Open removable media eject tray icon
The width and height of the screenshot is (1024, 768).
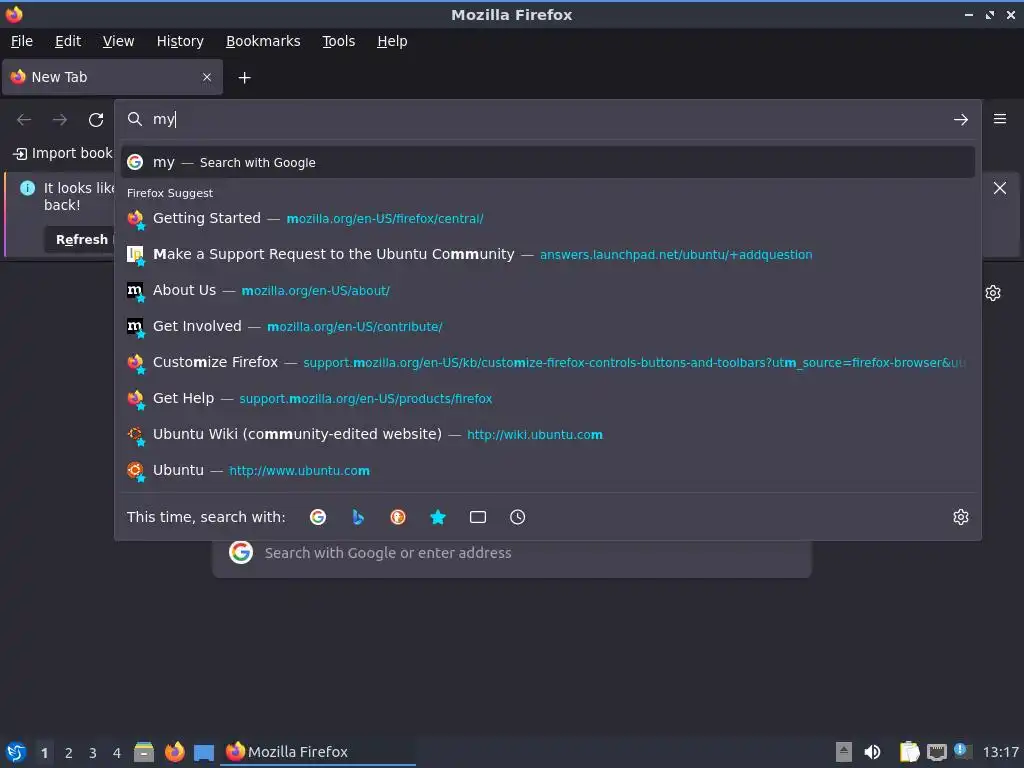(844, 752)
